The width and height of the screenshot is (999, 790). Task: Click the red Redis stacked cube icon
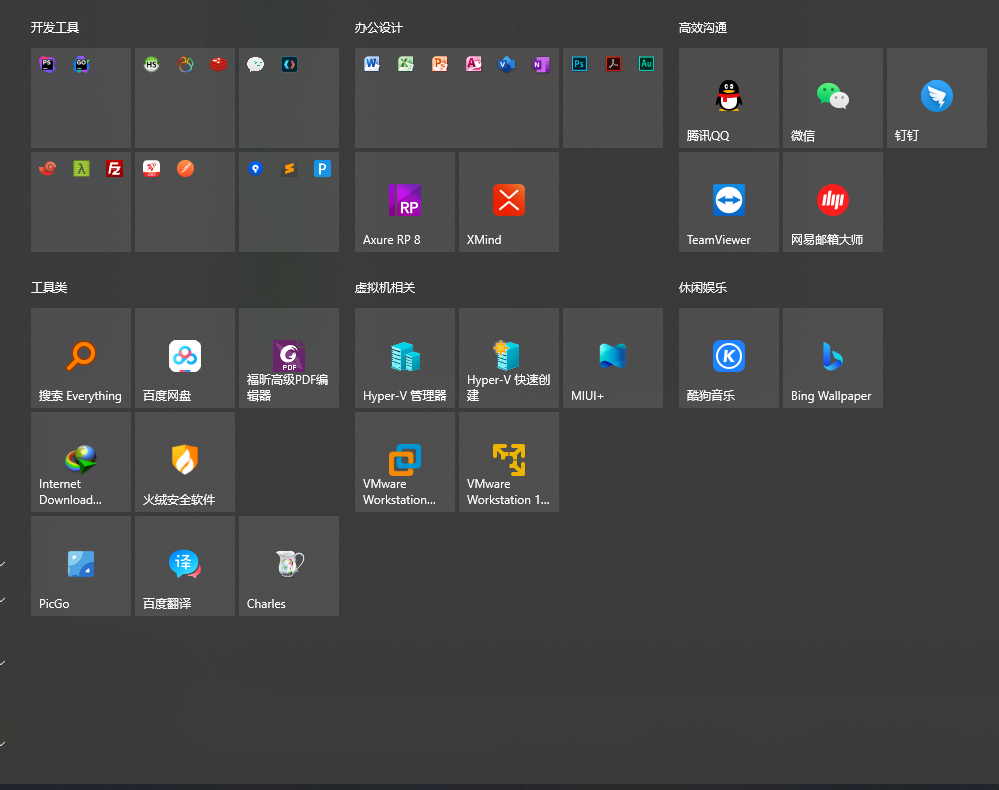coord(219,64)
